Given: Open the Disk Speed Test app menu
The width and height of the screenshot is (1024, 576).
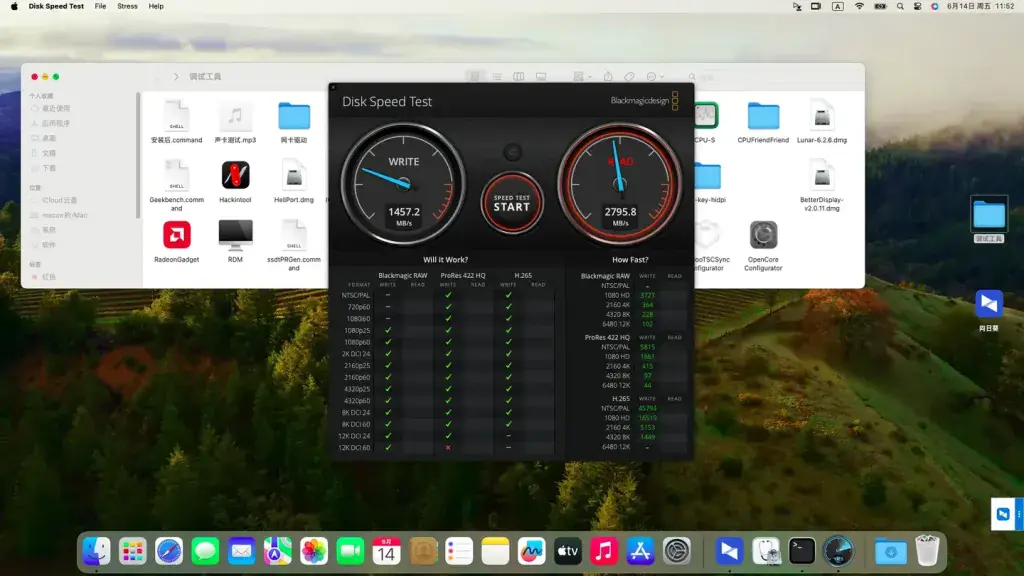Looking at the screenshot, I should (x=56, y=7).
